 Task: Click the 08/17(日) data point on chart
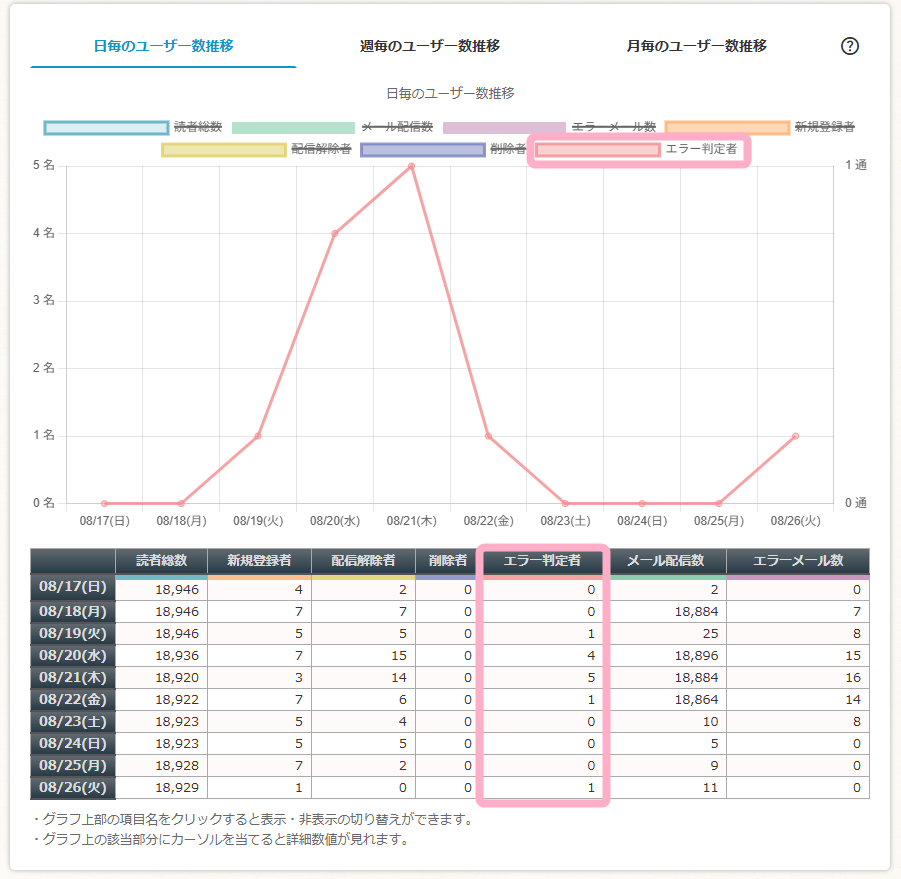pos(104,503)
